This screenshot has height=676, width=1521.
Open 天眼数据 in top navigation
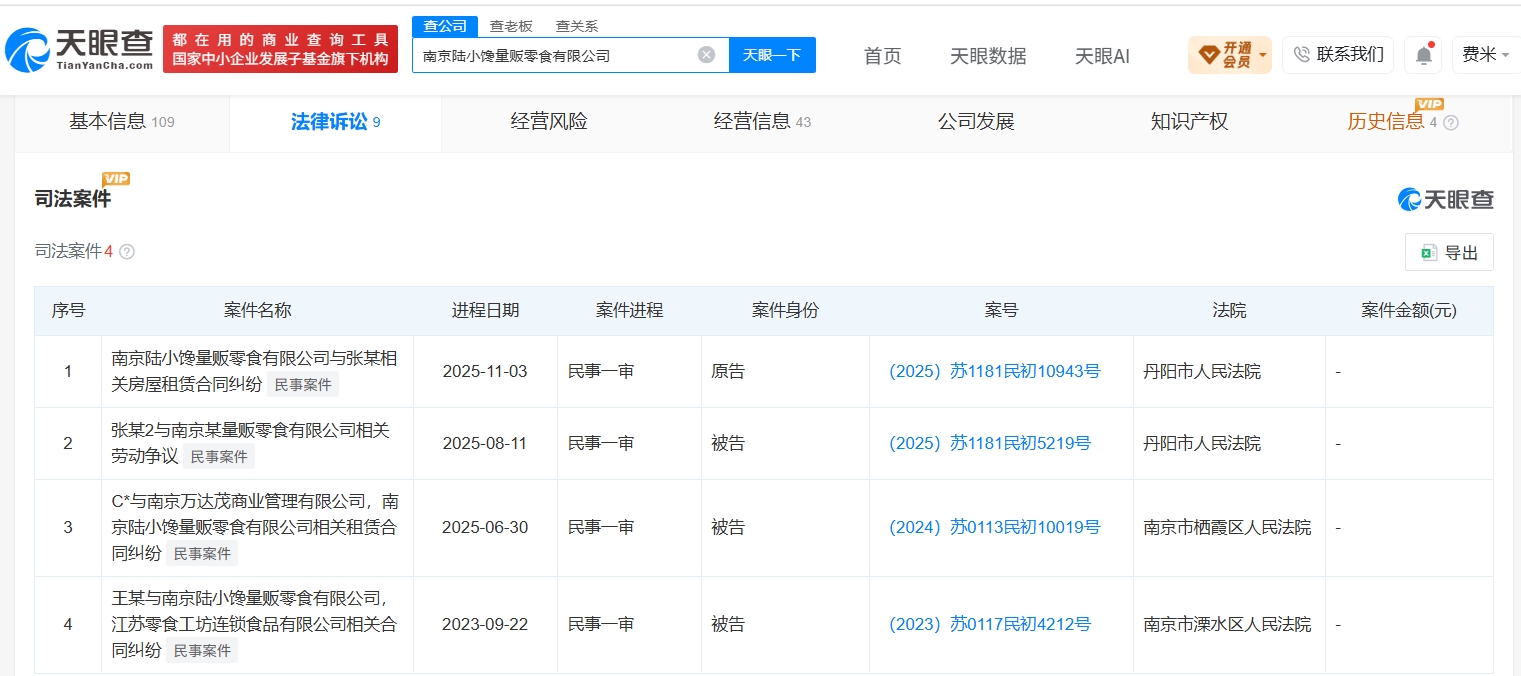click(x=988, y=56)
